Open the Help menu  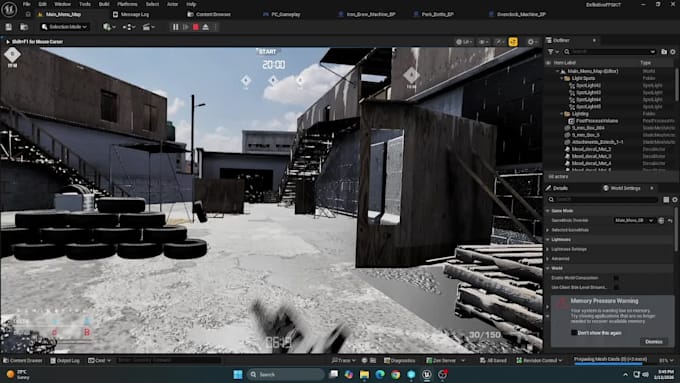click(x=191, y=4)
